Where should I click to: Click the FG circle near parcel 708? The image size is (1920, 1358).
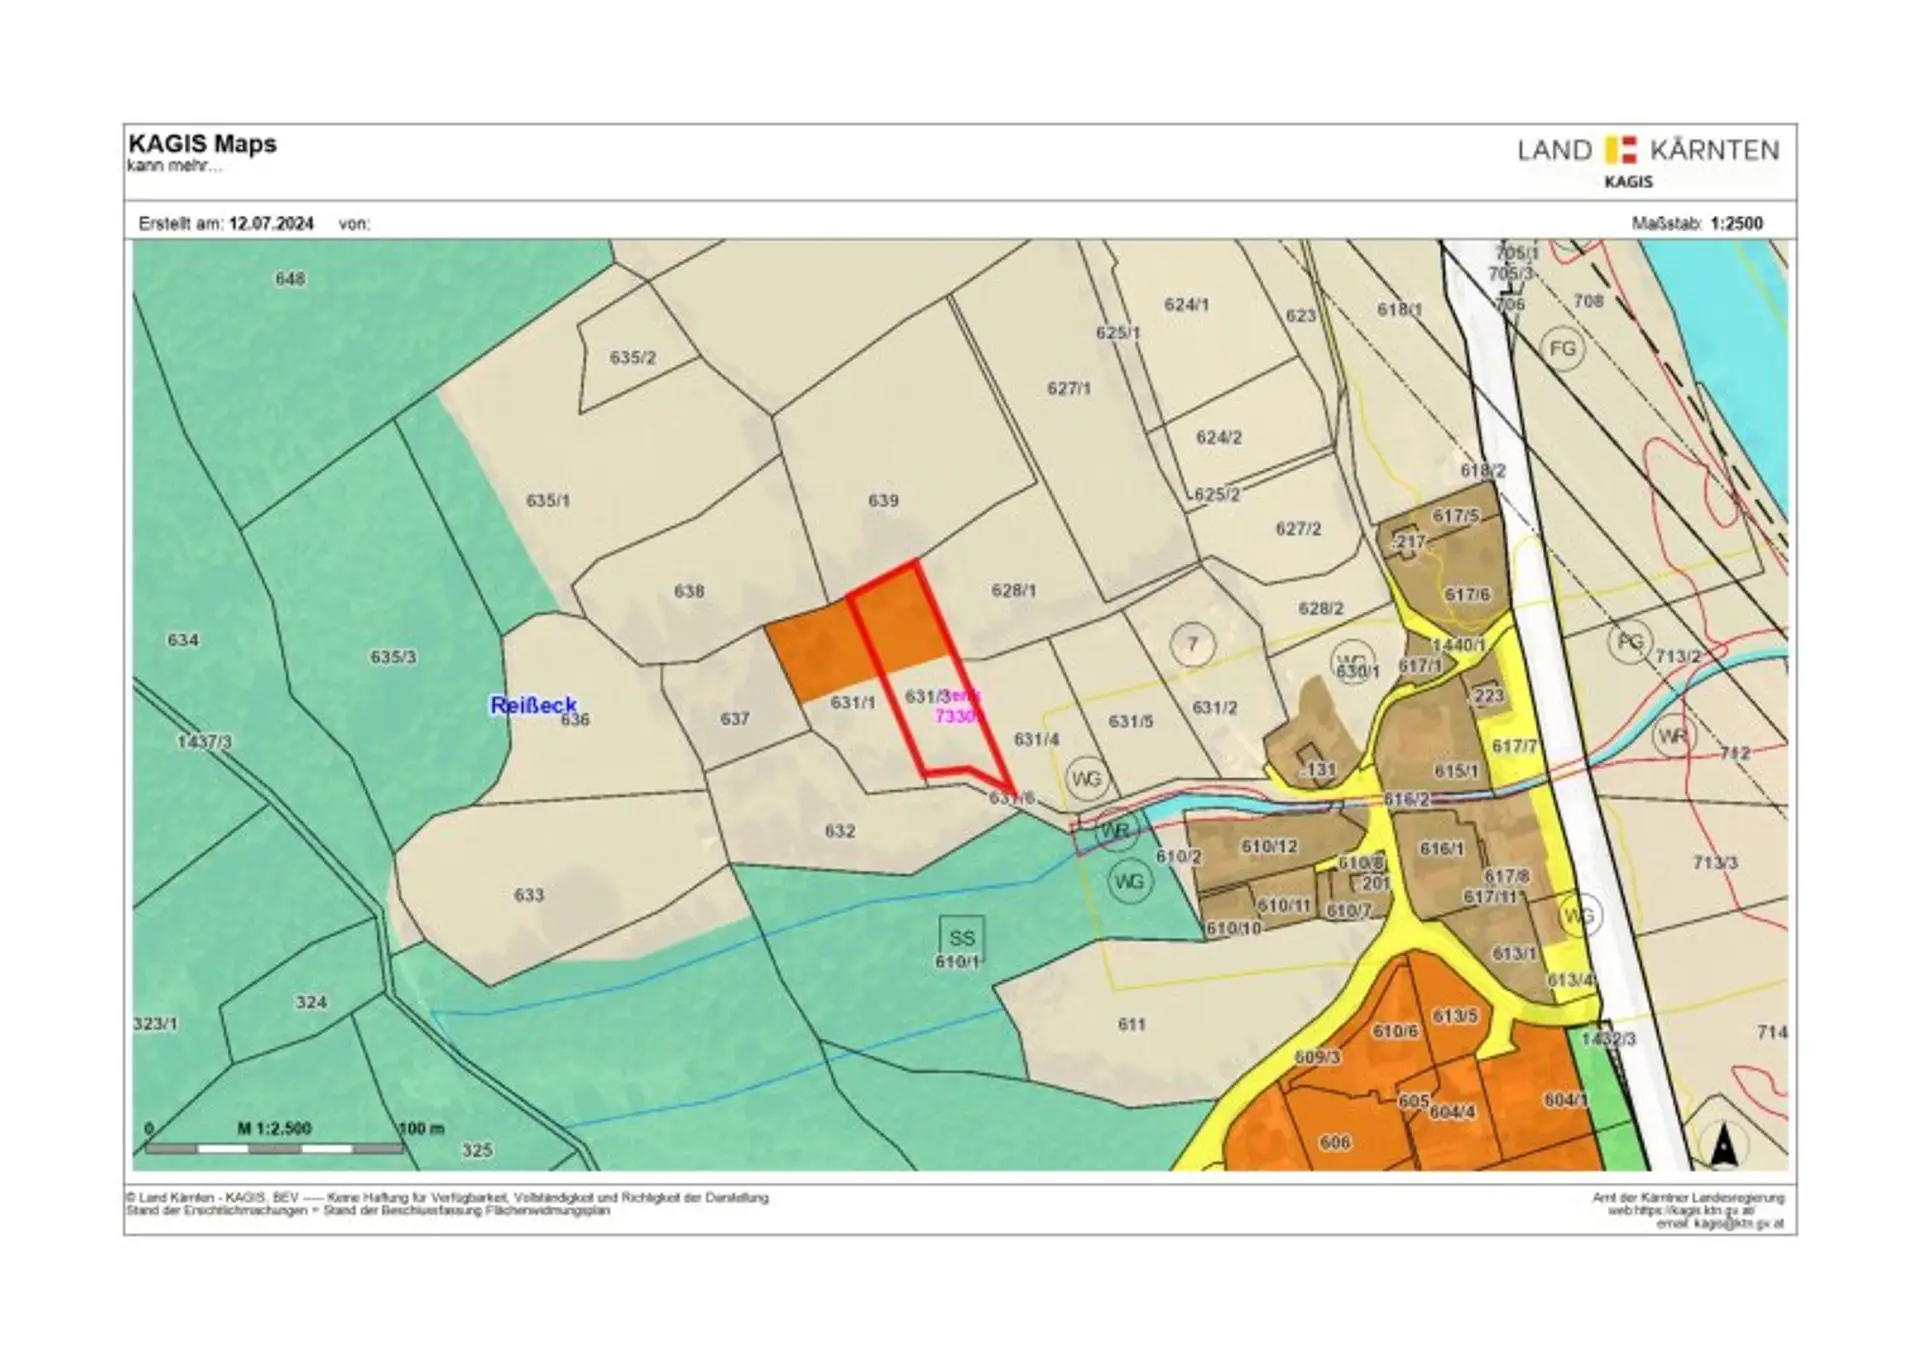[x=1562, y=349]
